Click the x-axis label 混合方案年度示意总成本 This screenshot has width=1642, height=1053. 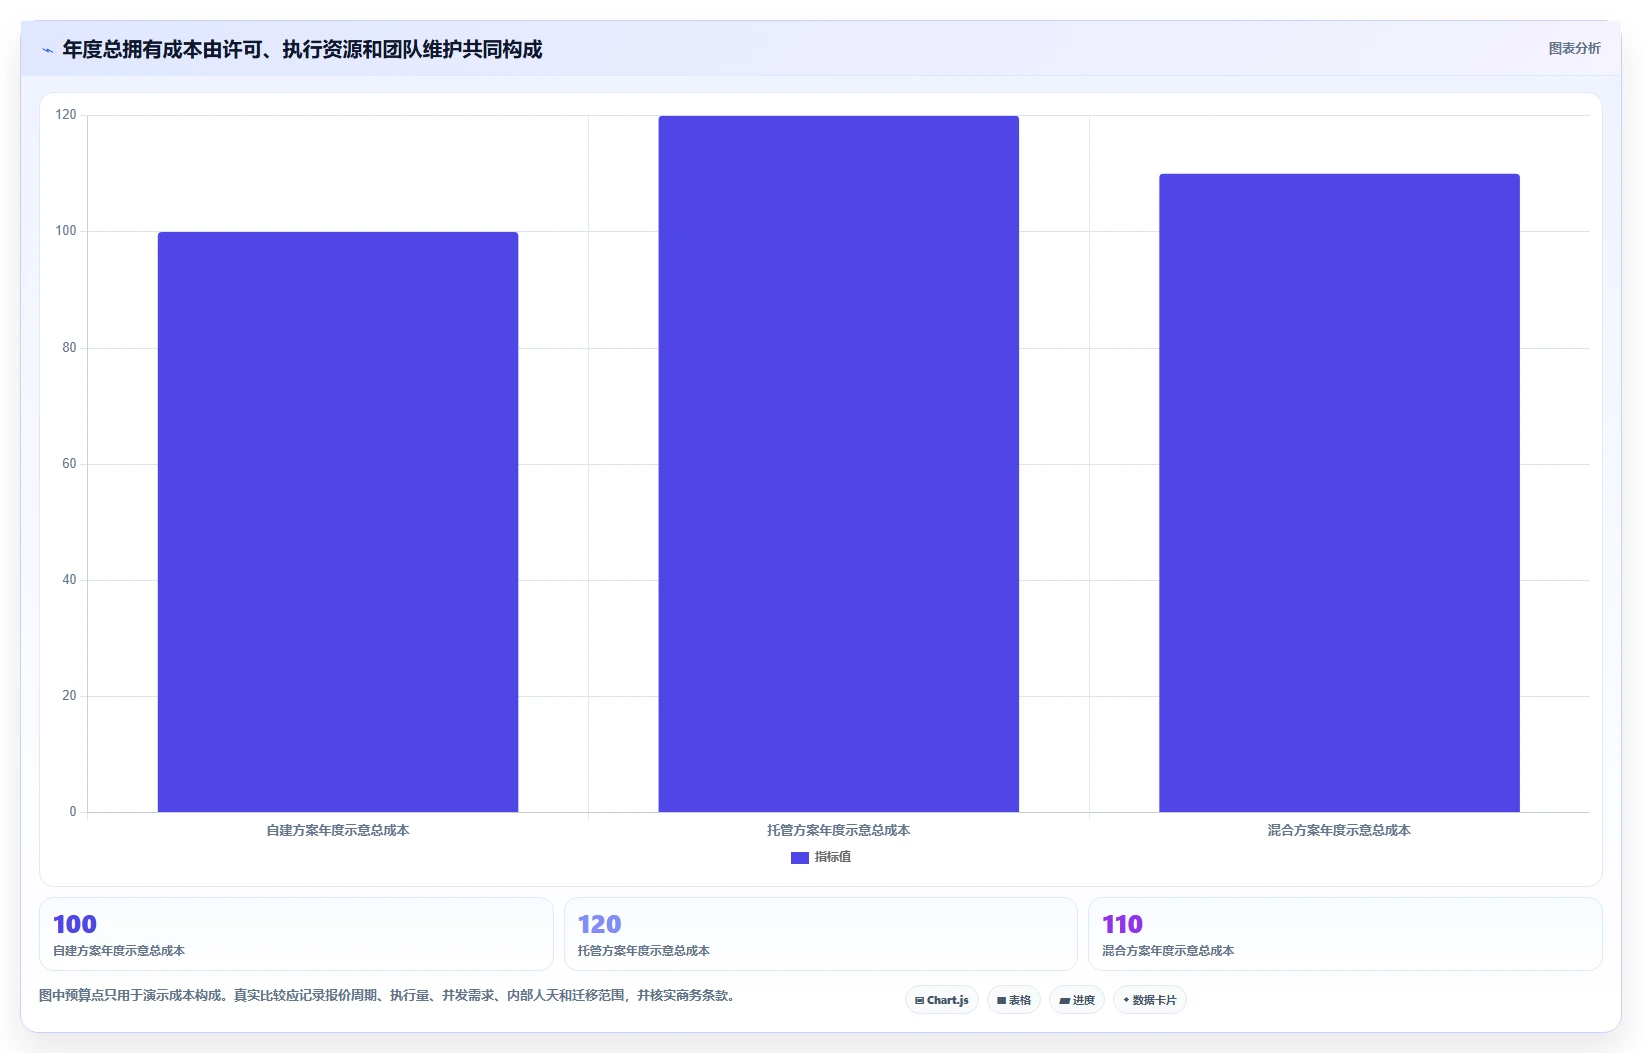click(x=1339, y=830)
